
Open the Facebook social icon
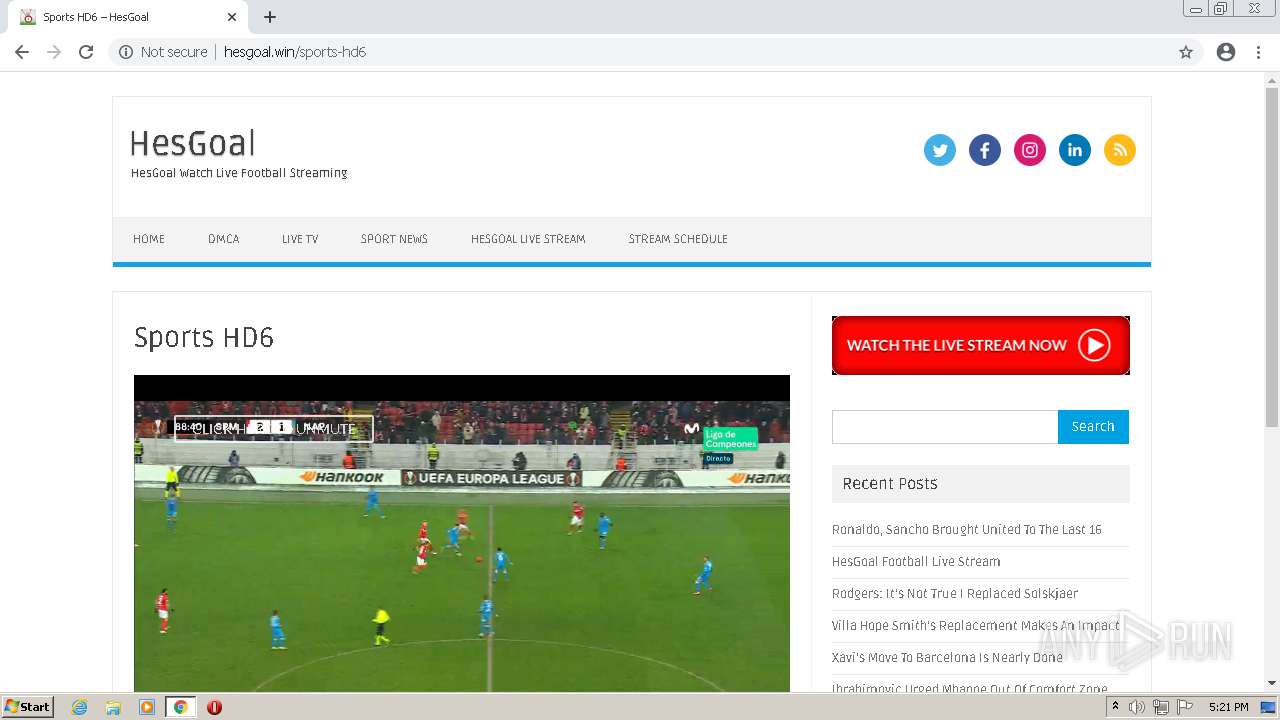pos(984,150)
